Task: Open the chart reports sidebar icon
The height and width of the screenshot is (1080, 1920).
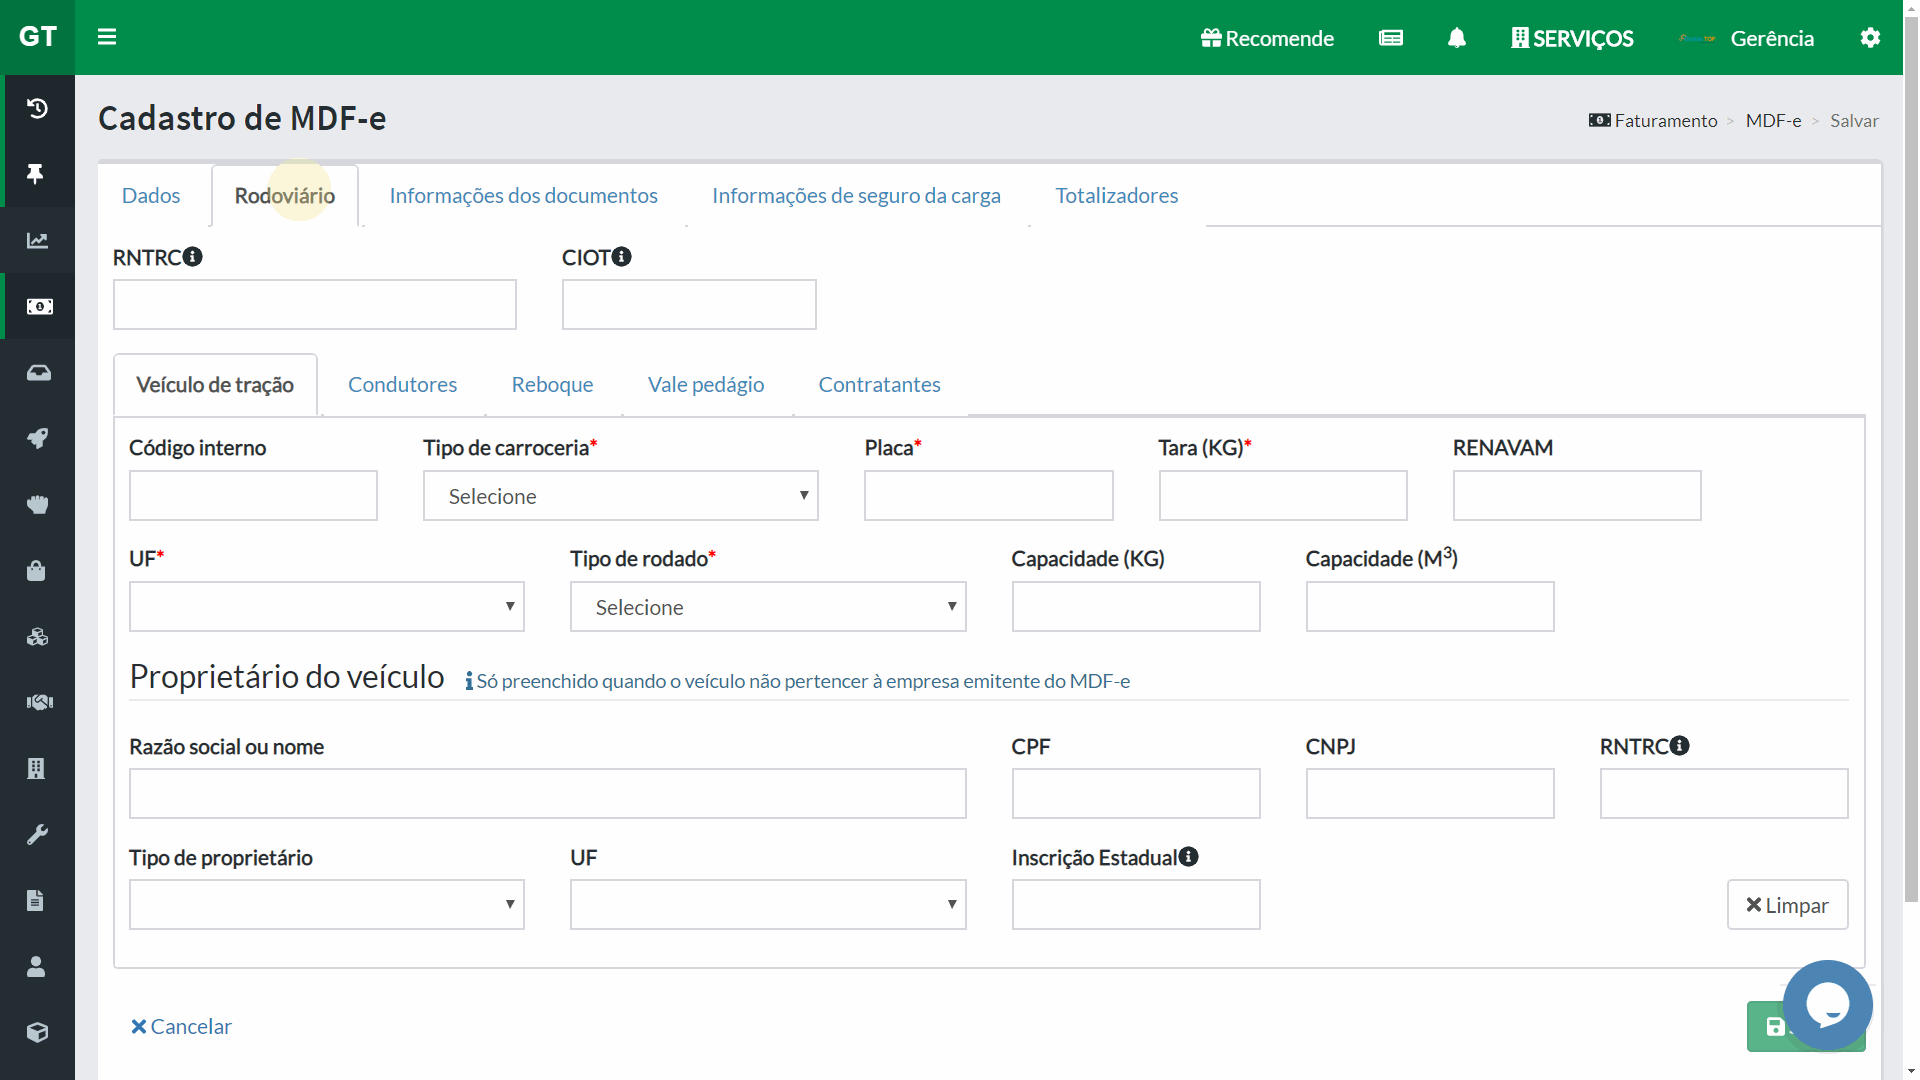Action: [37, 240]
